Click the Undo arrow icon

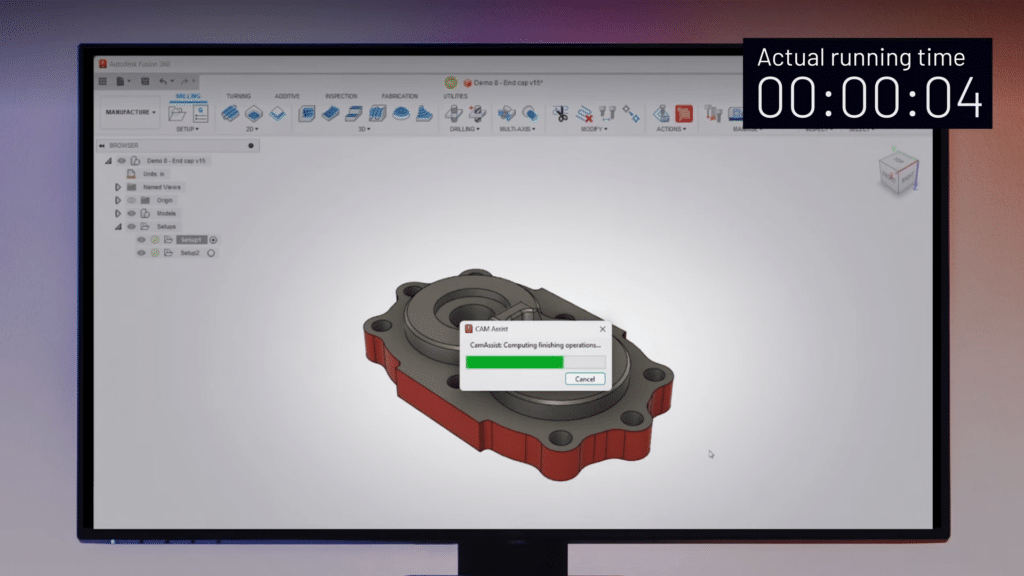click(x=162, y=81)
